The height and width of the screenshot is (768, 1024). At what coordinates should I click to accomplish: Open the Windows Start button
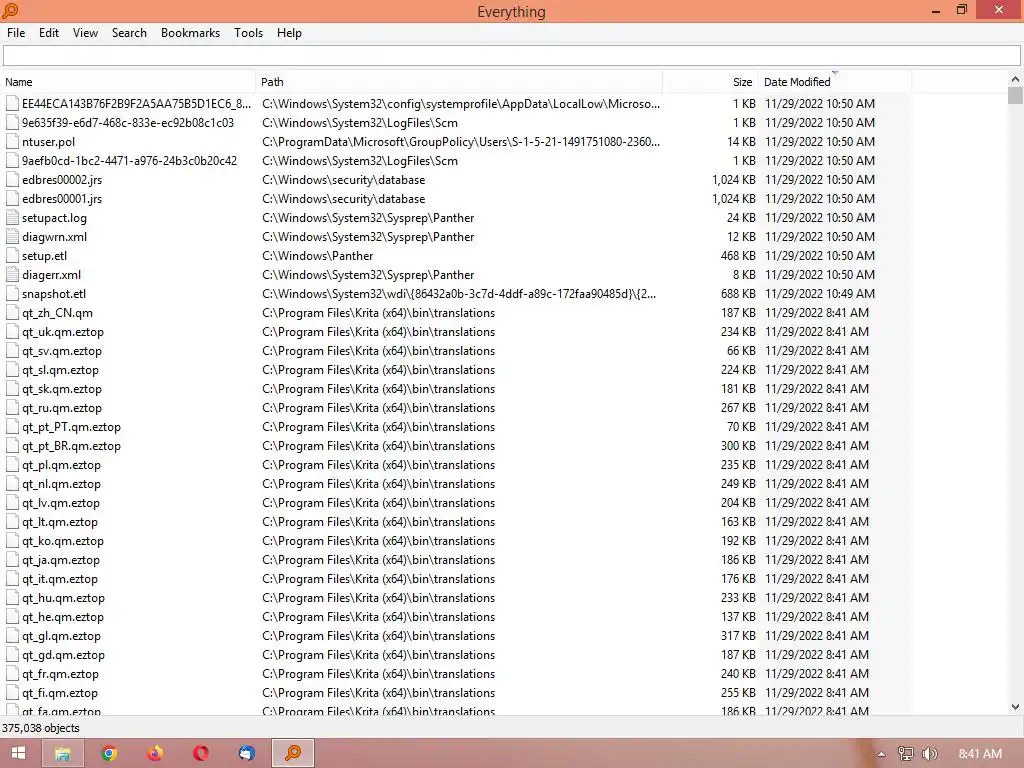coord(18,753)
